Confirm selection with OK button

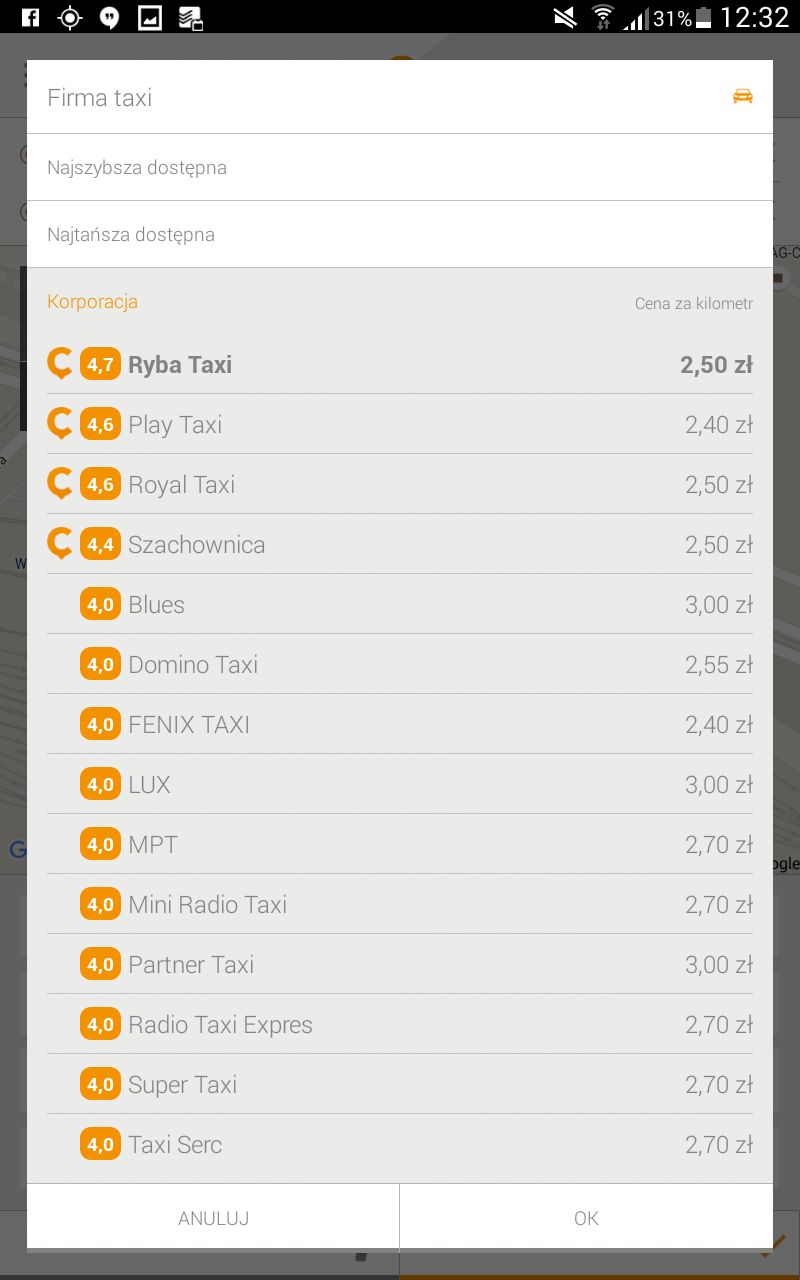point(586,1217)
